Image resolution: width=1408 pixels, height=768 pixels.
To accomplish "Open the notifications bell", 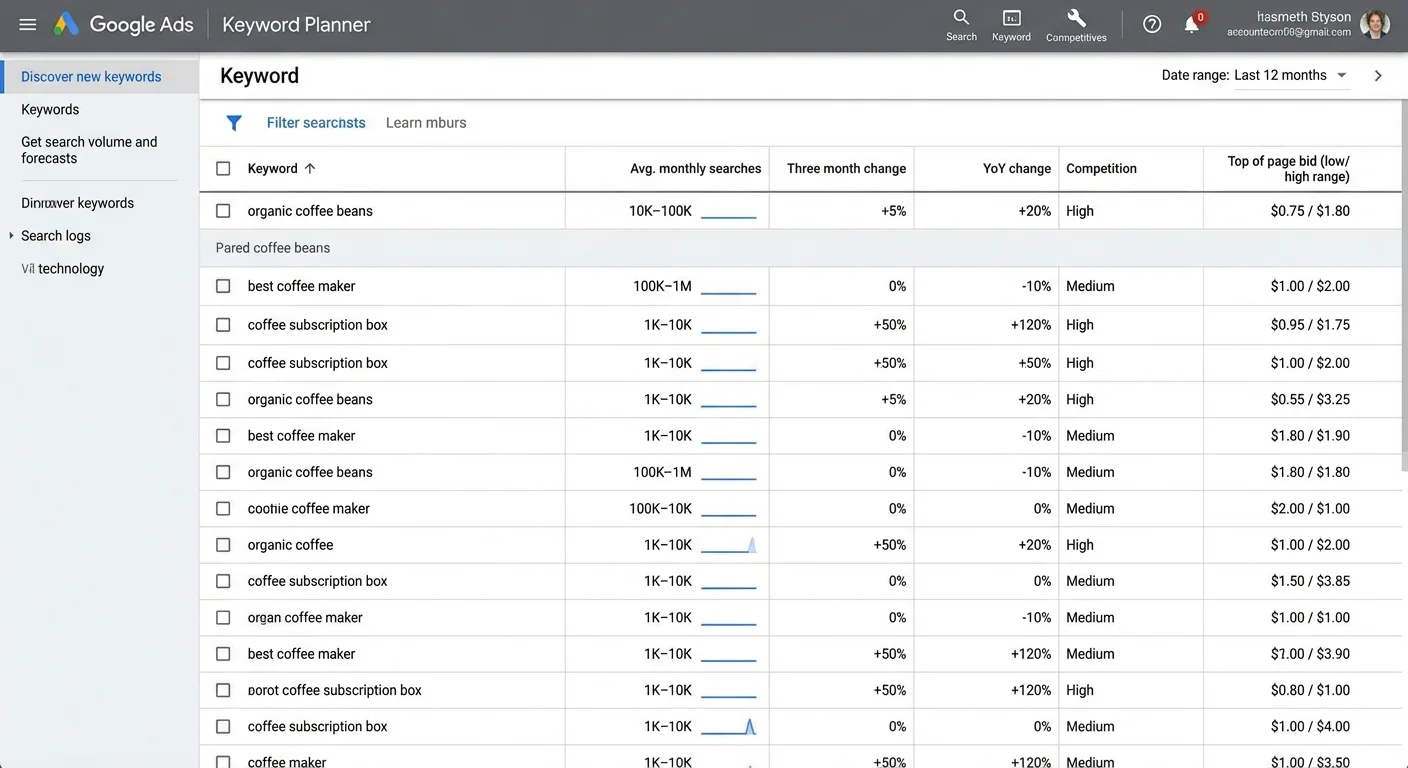I will tap(1192, 24).
